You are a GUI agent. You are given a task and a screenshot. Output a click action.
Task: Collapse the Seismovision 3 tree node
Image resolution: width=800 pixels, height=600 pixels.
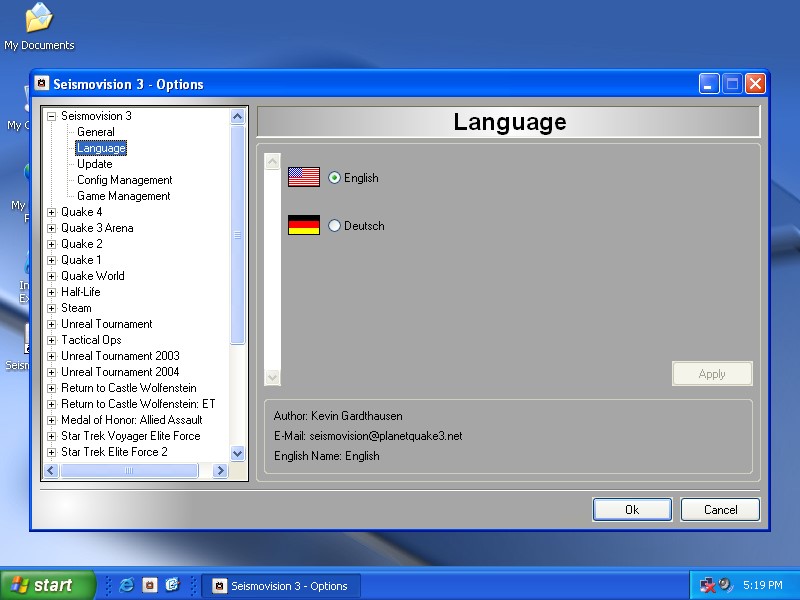click(x=52, y=116)
